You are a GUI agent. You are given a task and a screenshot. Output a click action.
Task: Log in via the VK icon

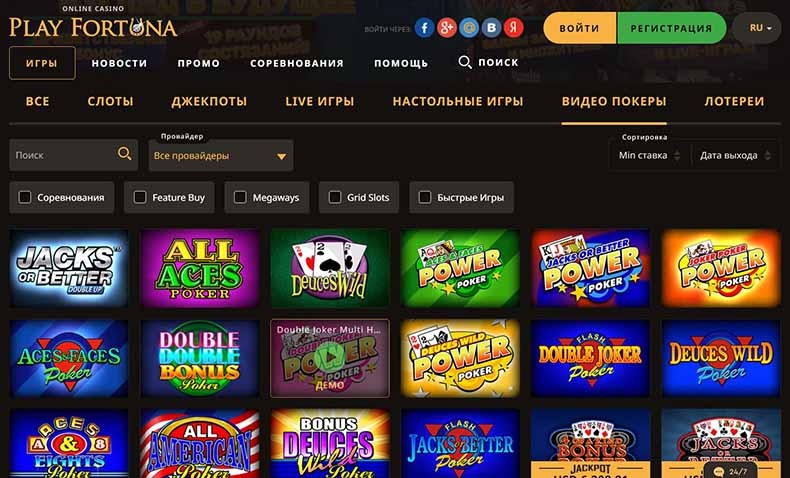pos(491,28)
